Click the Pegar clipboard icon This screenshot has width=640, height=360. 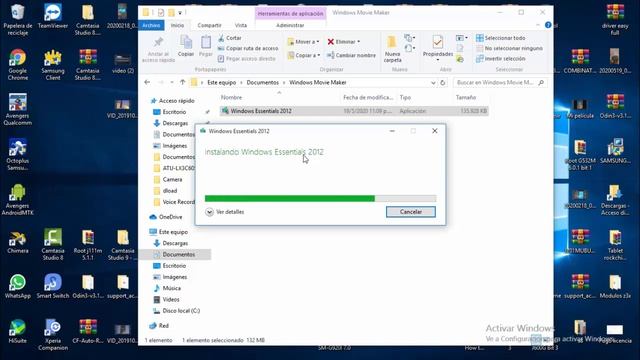pos(206,42)
